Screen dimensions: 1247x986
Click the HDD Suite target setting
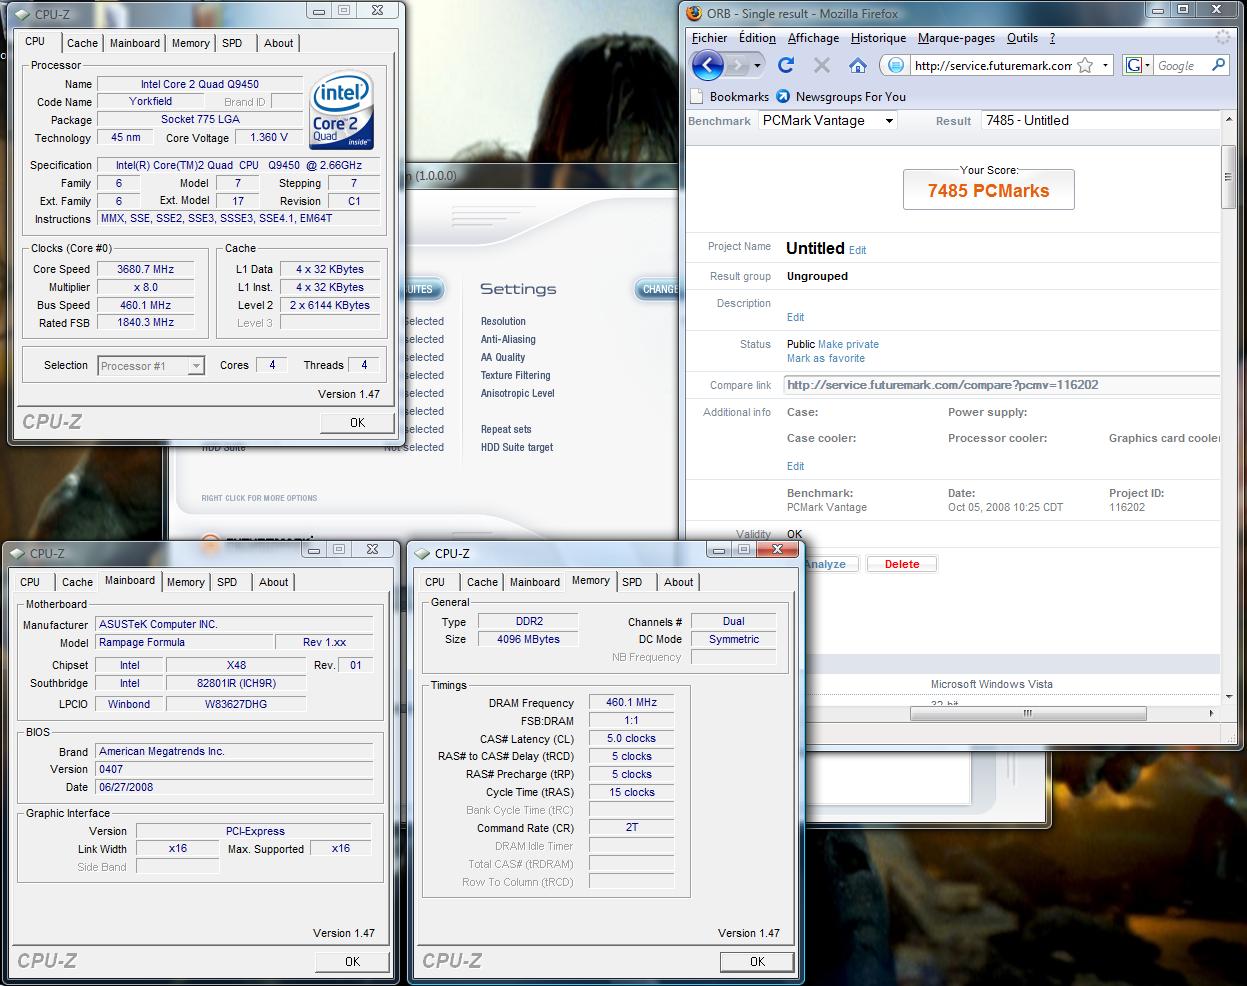click(x=517, y=447)
